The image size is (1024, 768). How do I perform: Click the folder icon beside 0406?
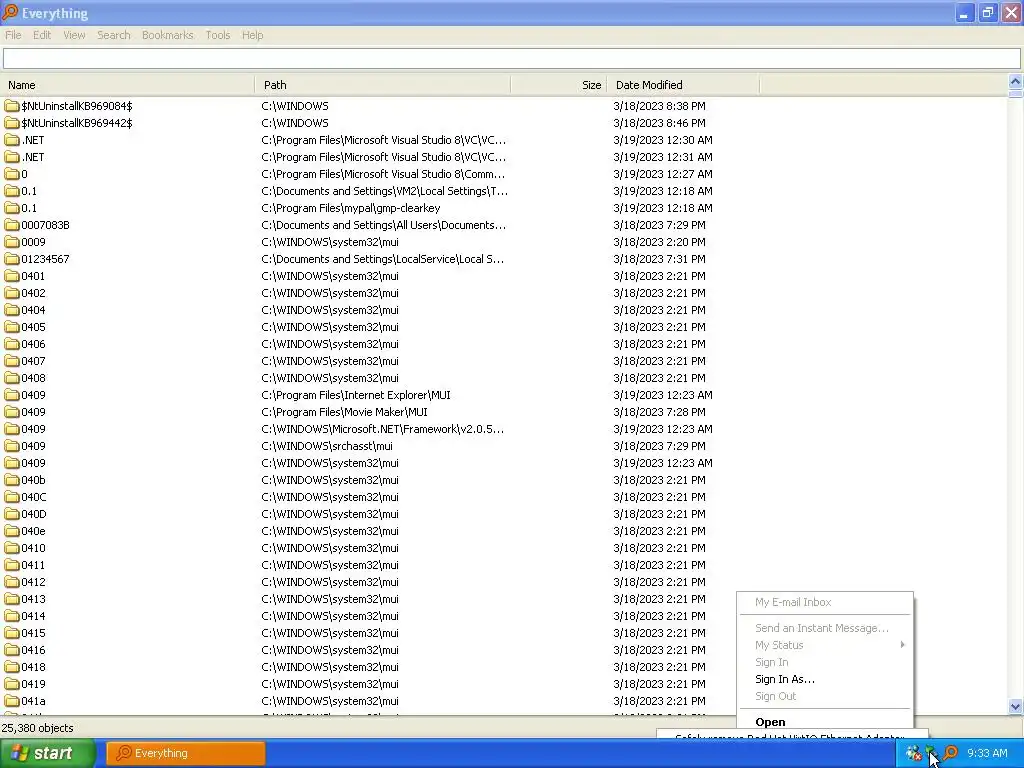12,344
